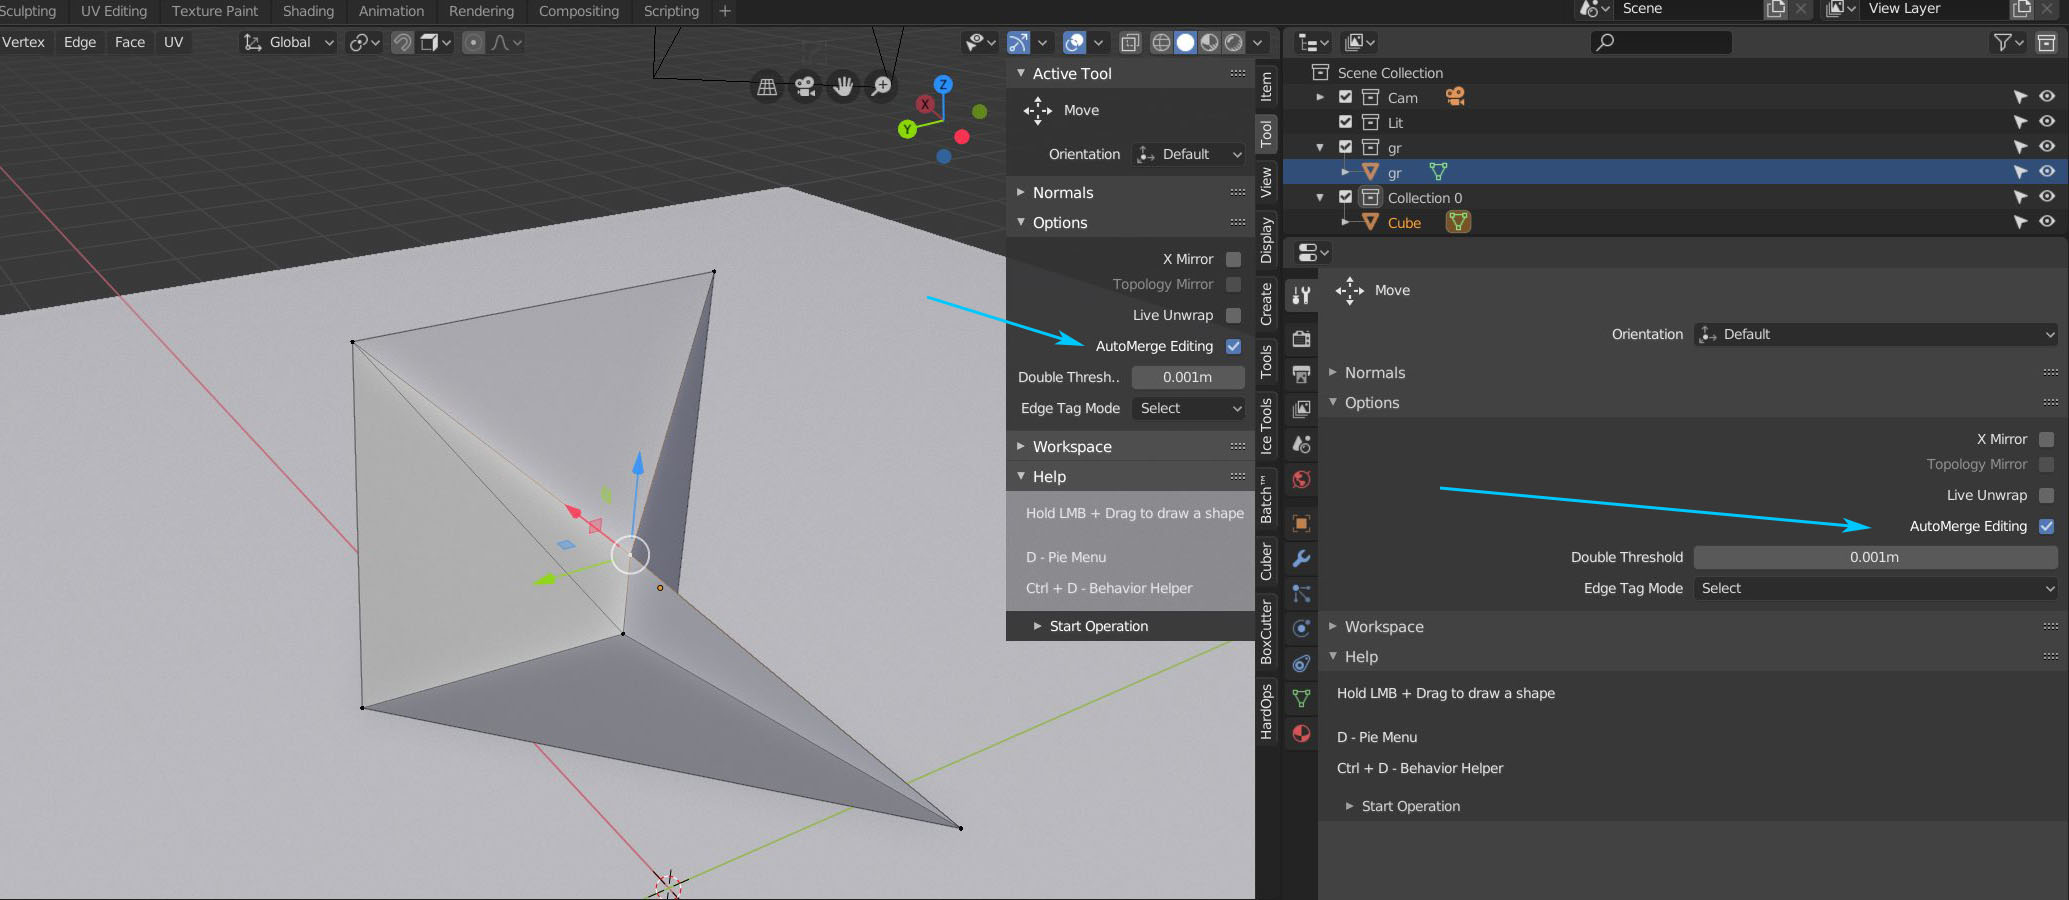This screenshot has height=900, width=2069.
Task: Enable Live Unwrap in sidebar Options
Action: pyautogui.click(x=1233, y=315)
